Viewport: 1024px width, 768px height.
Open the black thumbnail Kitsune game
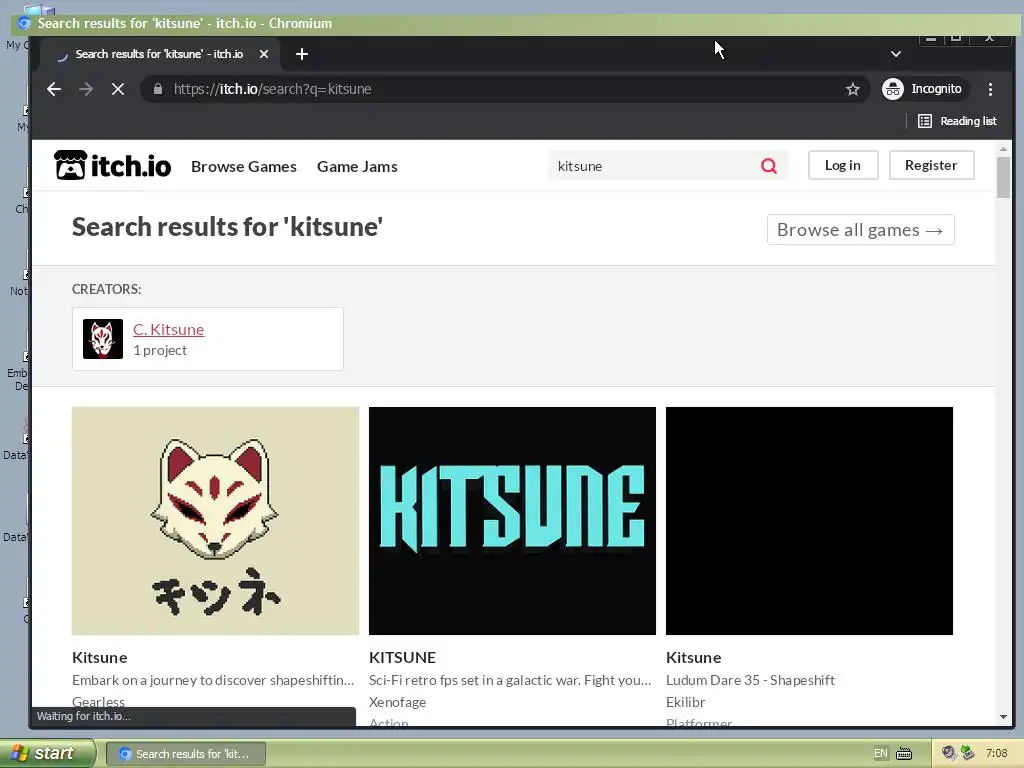click(809, 520)
